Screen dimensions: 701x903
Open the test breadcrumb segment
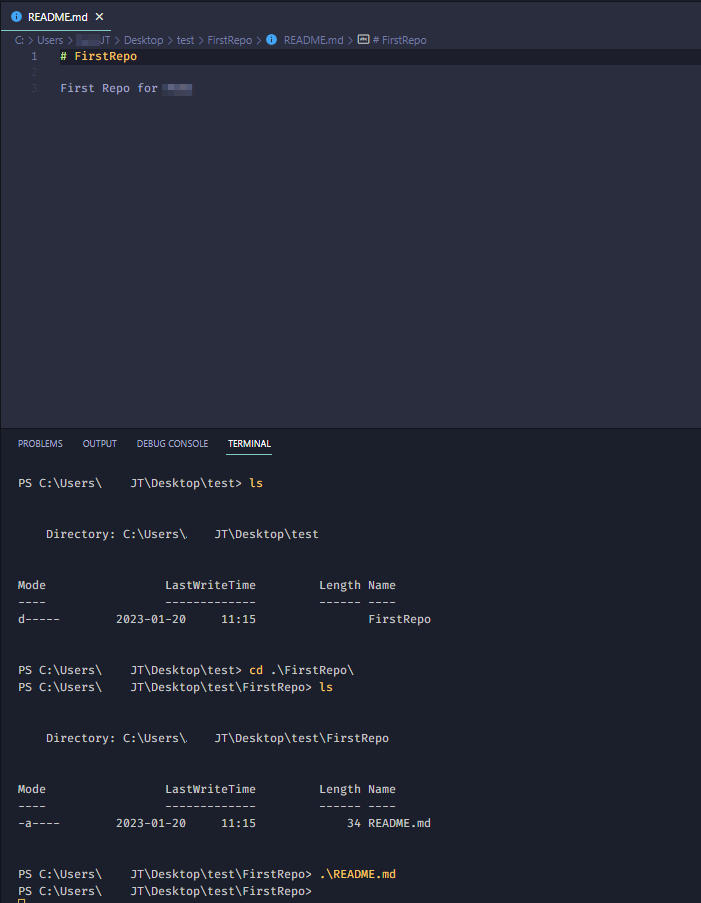[185, 40]
